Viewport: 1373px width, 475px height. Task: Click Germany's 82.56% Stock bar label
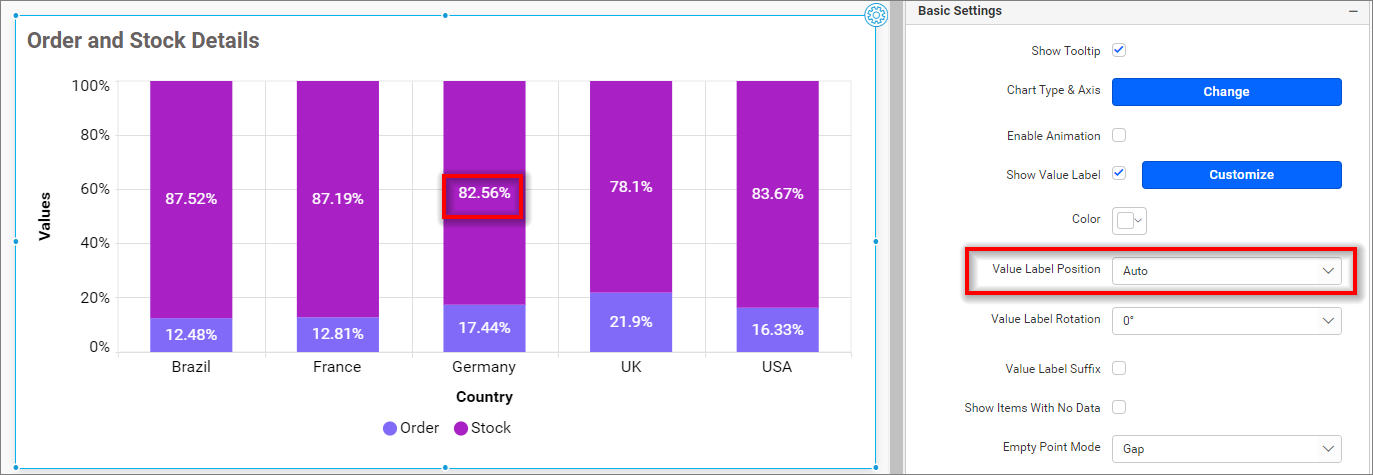pyautogui.click(x=484, y=193)
